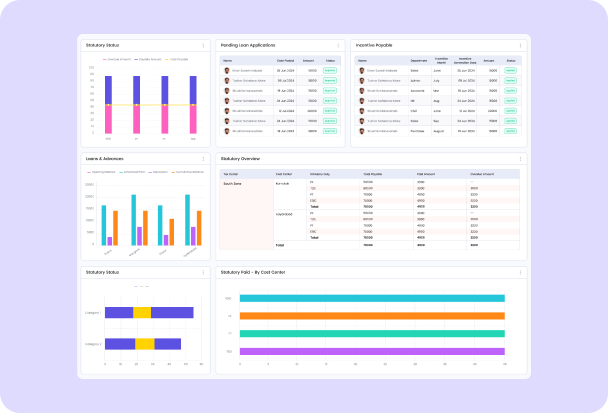Open the Statutory Overview panel's three-dot menu

click(520, 159)
